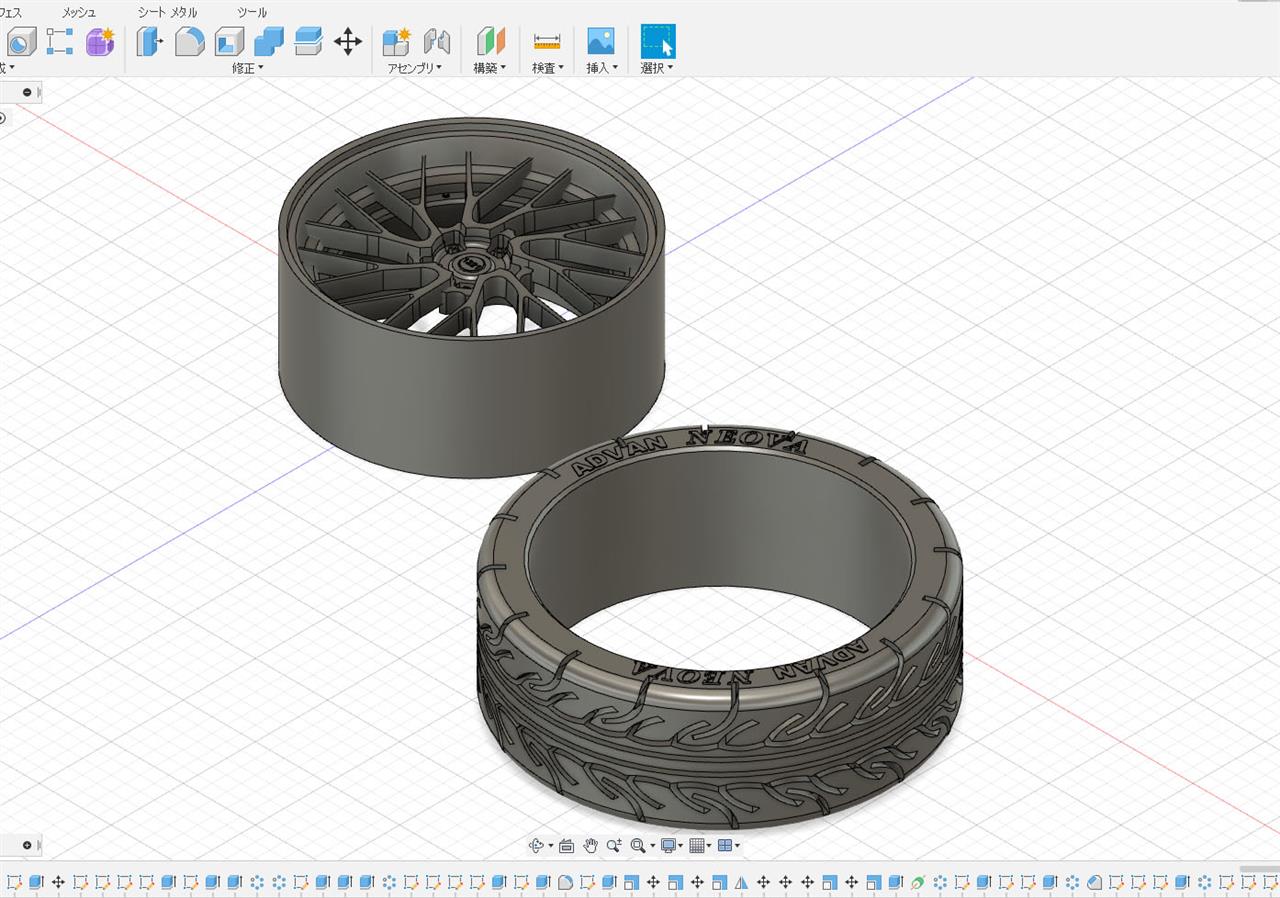Switch to the ツール tab

[252, 12]
